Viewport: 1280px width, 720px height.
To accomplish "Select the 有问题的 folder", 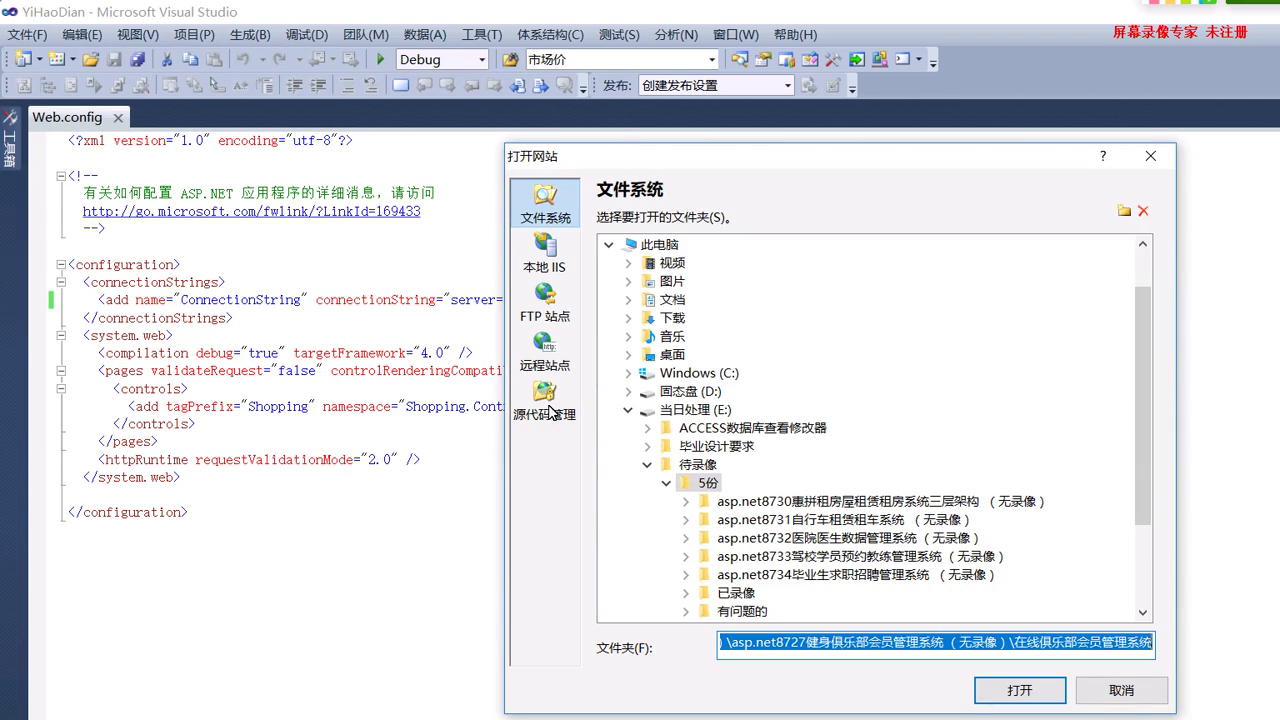I will (x=742, y=611).
